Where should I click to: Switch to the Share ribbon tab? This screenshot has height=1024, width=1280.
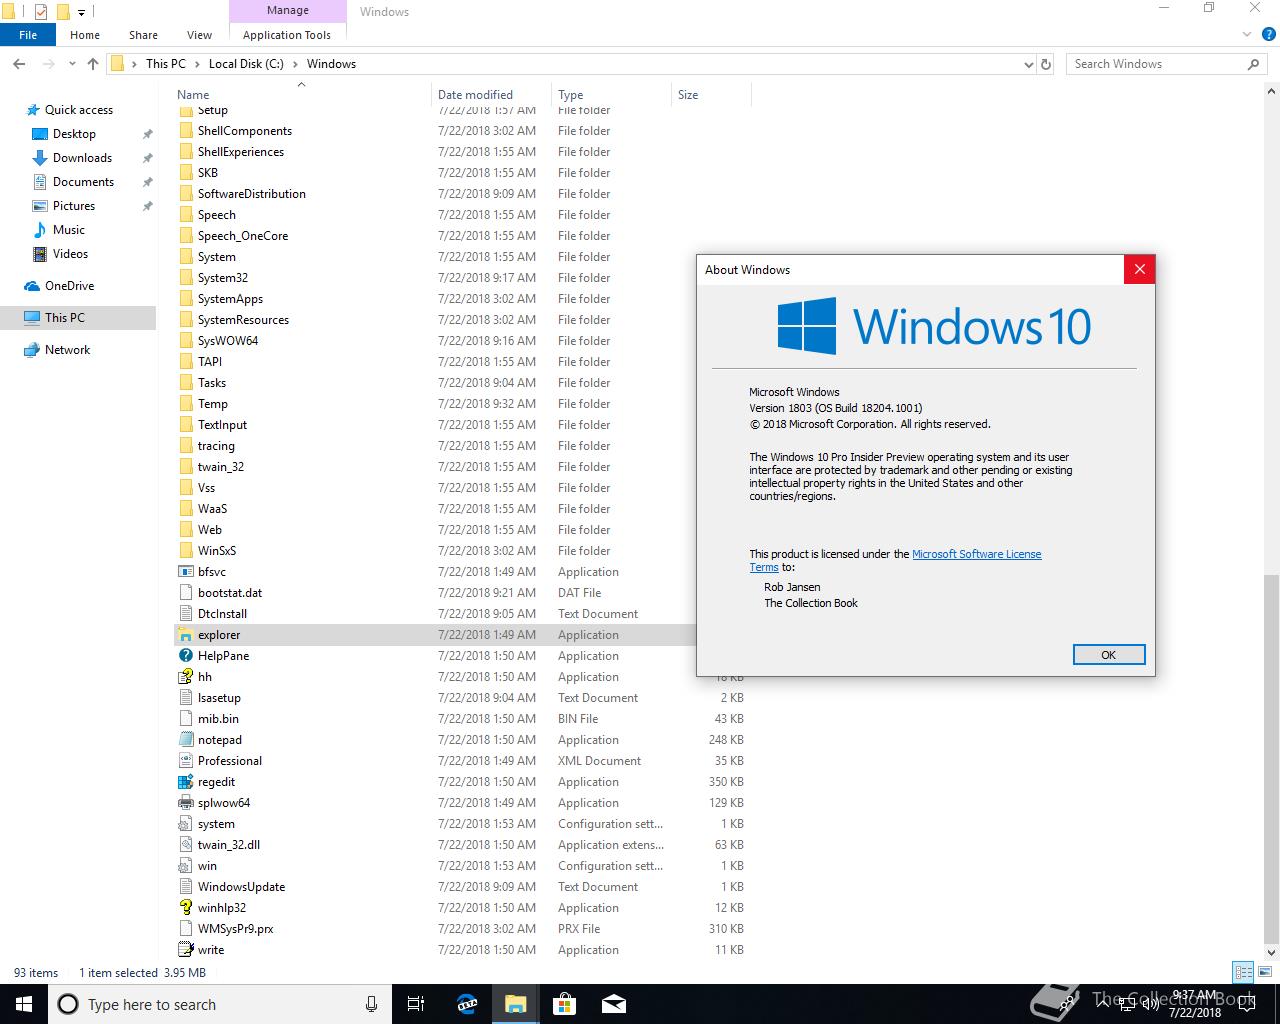pos(143,35)
